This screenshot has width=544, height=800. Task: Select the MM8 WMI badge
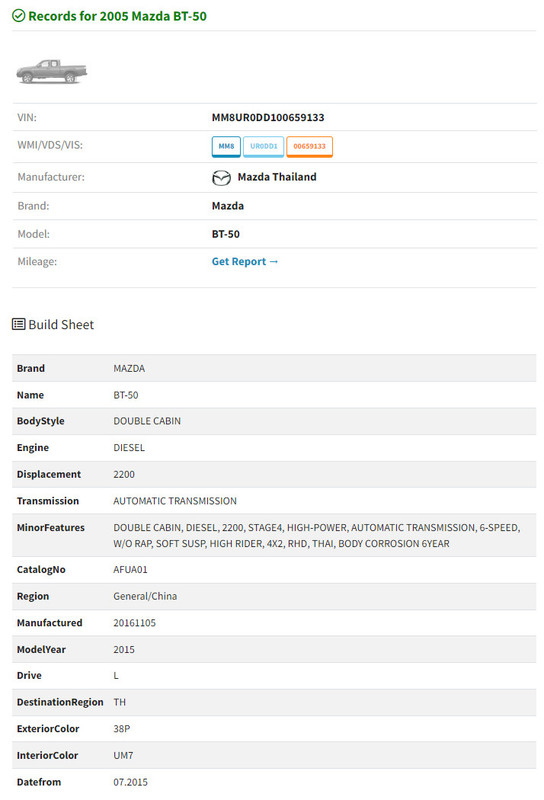pyautogui.click(x=226, y=146)
